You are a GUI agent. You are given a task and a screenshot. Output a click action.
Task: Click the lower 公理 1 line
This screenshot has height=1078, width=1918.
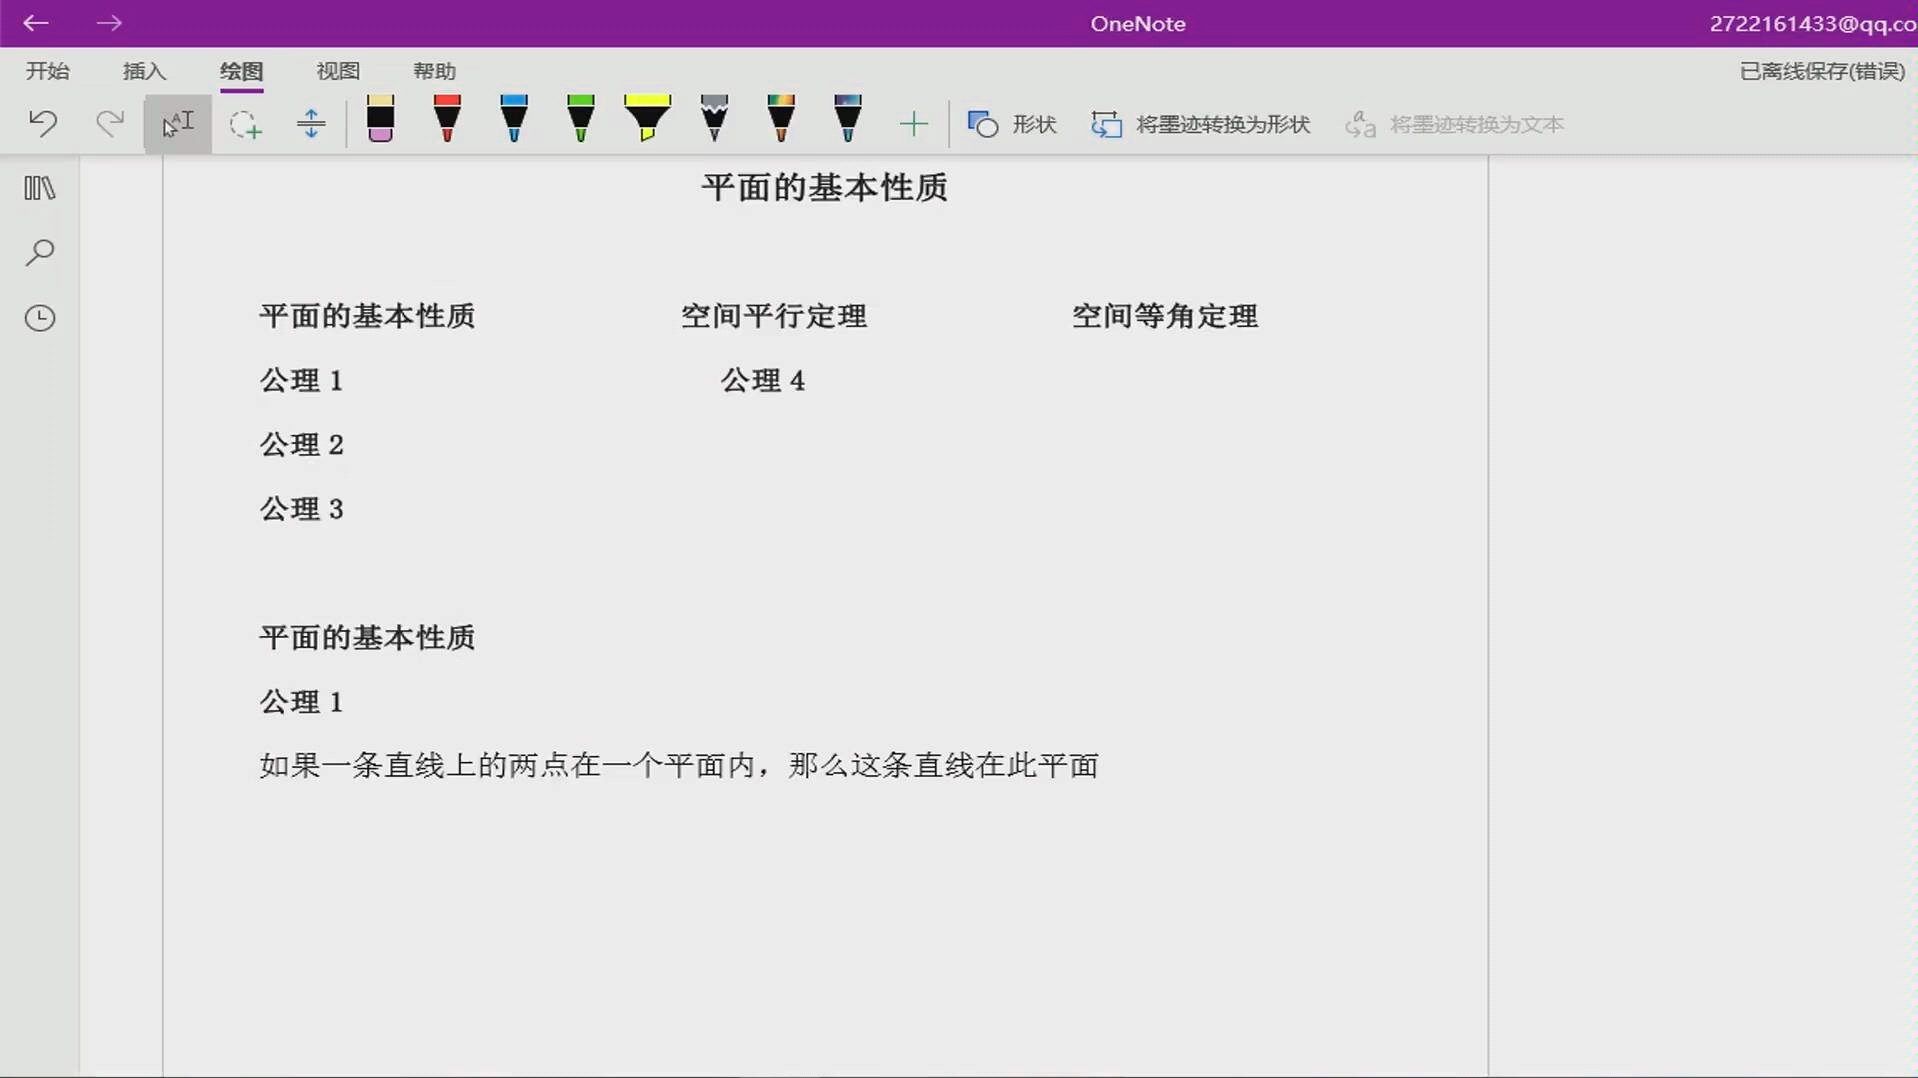click(x=302, y=702)
